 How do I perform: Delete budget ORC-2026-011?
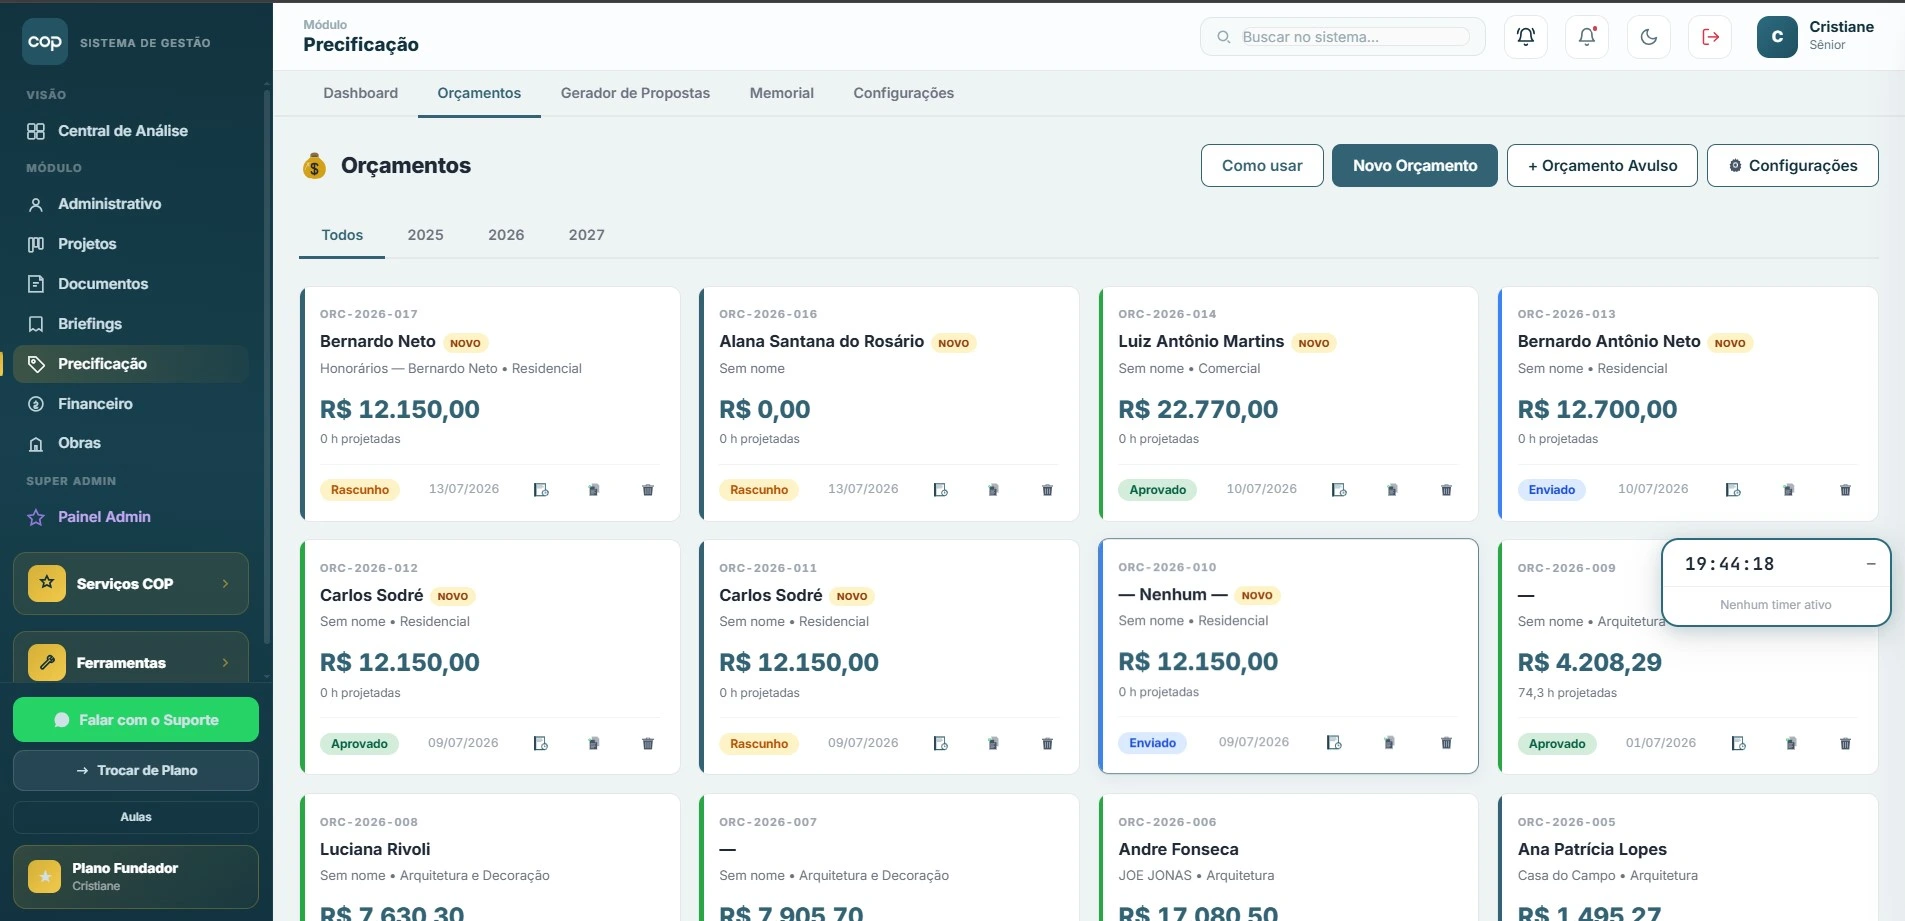pos(1047,744)
